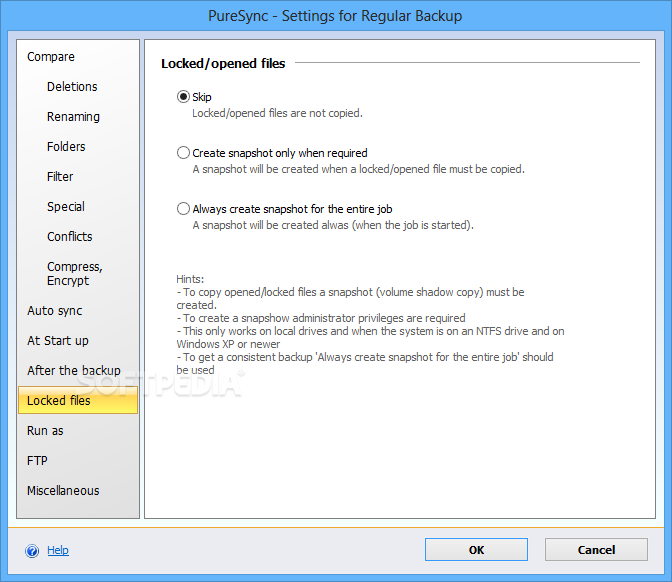672x582 pixels.
Task: Click the blue Help question mark icon
Action: 32,550
